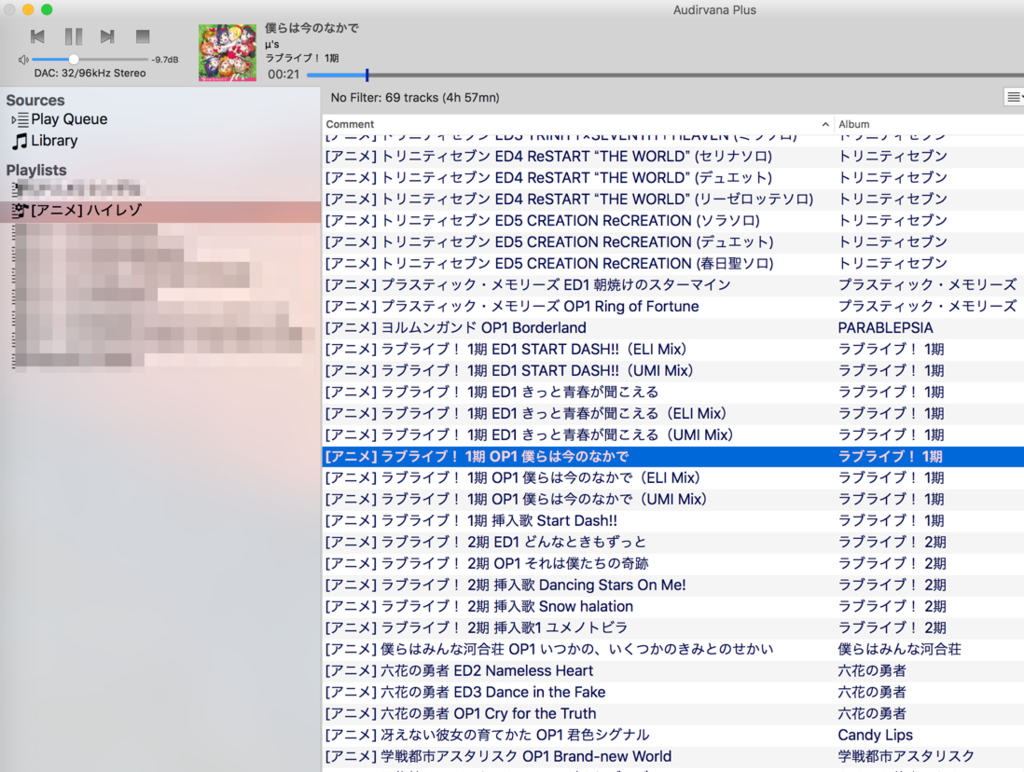The height and width of the screenshot is (772, 1024).
Task: Skip to the next track
Action: click(107, 36)
